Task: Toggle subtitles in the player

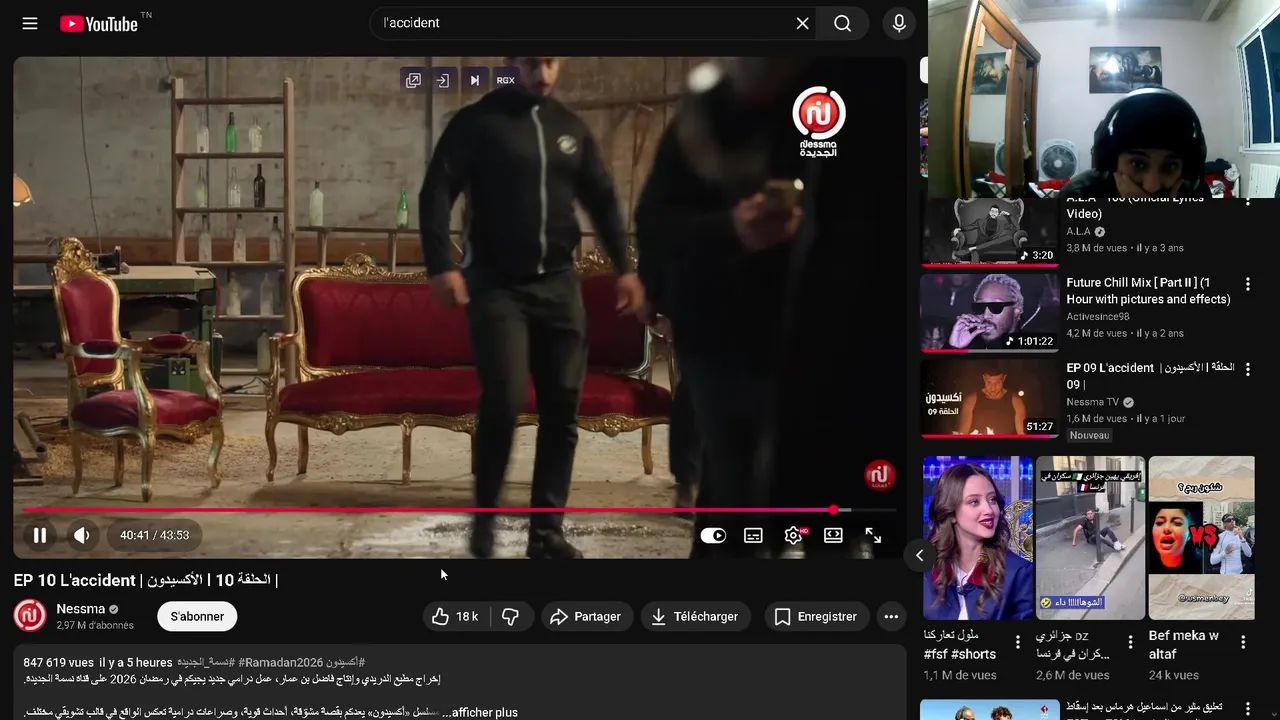Action: click(753, 535)
